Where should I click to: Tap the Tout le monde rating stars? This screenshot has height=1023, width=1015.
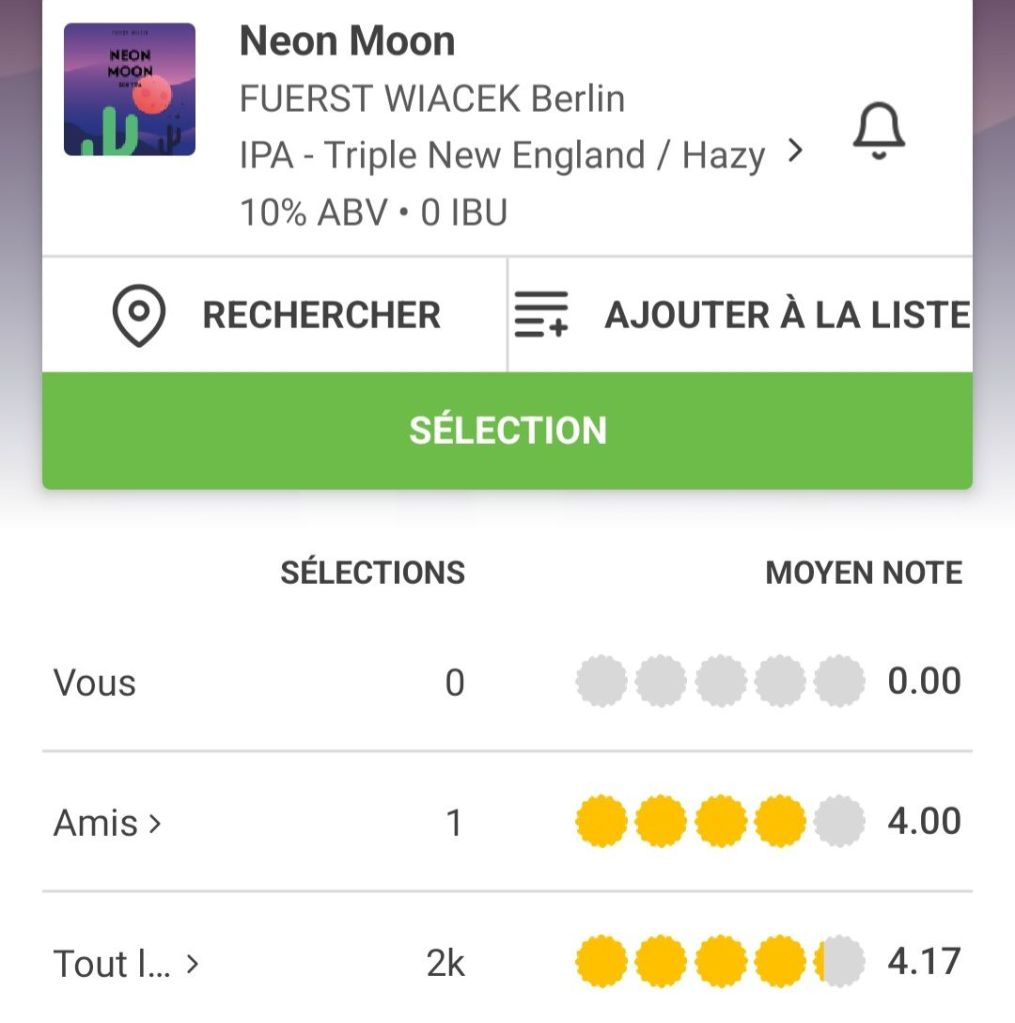pos(720,962)
